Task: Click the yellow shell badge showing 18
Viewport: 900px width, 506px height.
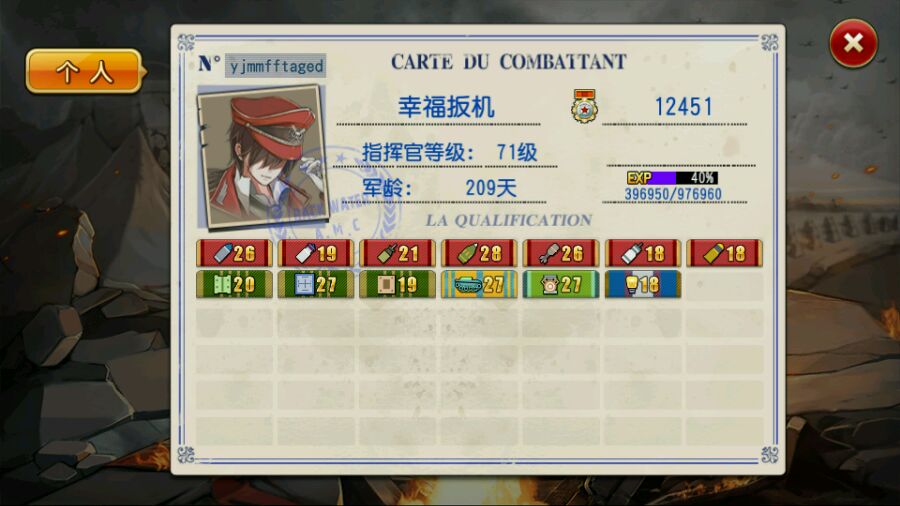Action: 724,253
